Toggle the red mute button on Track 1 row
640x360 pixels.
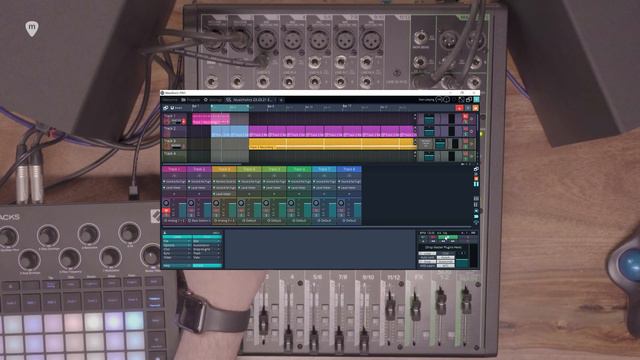point(465,116)
